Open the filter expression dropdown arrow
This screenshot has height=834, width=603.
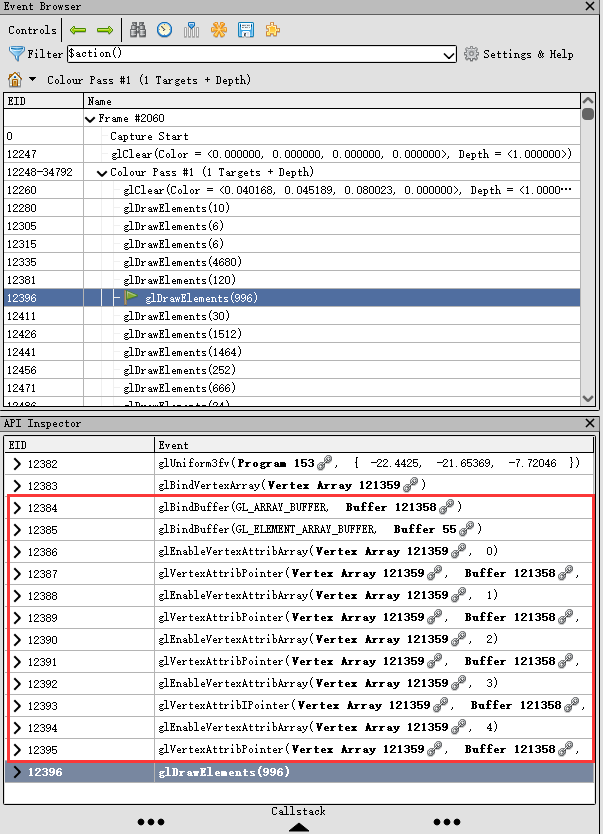[449, 54]
